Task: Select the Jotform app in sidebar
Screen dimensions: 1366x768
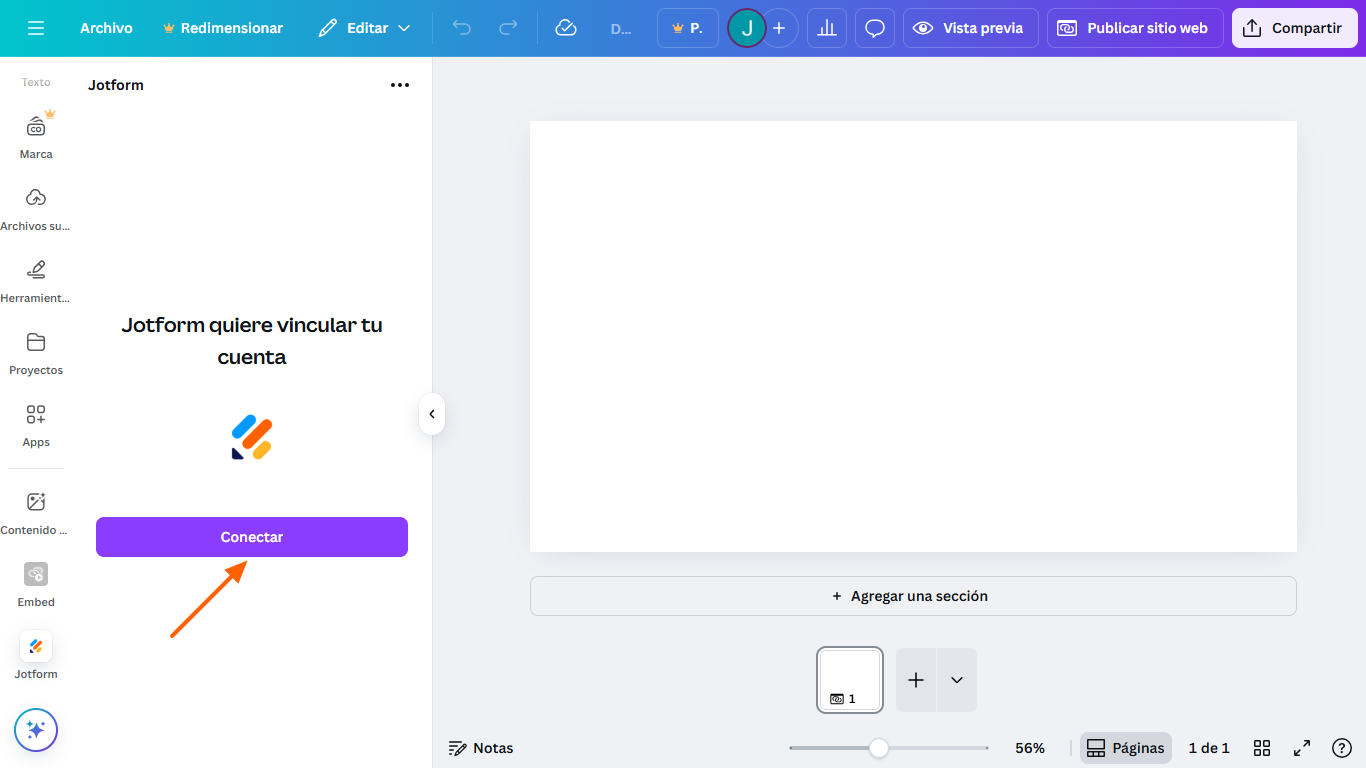Action: click(x=36, y=656)
